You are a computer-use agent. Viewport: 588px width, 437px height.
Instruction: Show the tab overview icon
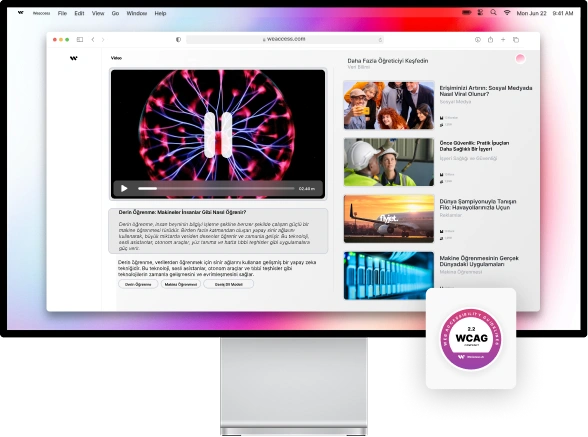[516, 39]
